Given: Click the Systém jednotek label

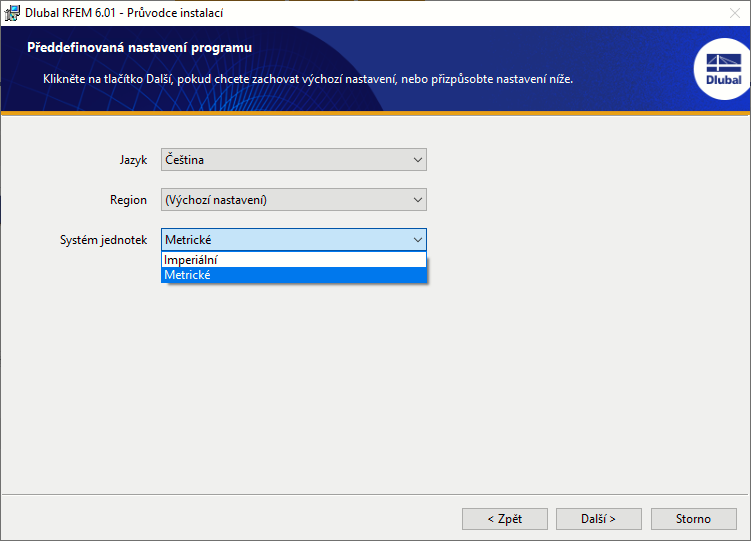Looking at the screenshot, I should tap(103, 240).
